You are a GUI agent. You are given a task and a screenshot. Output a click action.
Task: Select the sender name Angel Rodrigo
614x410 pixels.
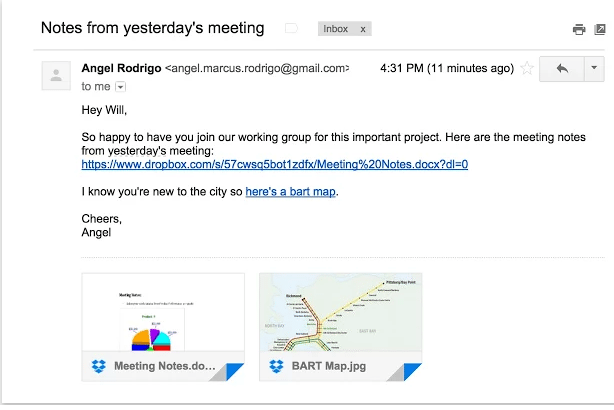(121, 68)
